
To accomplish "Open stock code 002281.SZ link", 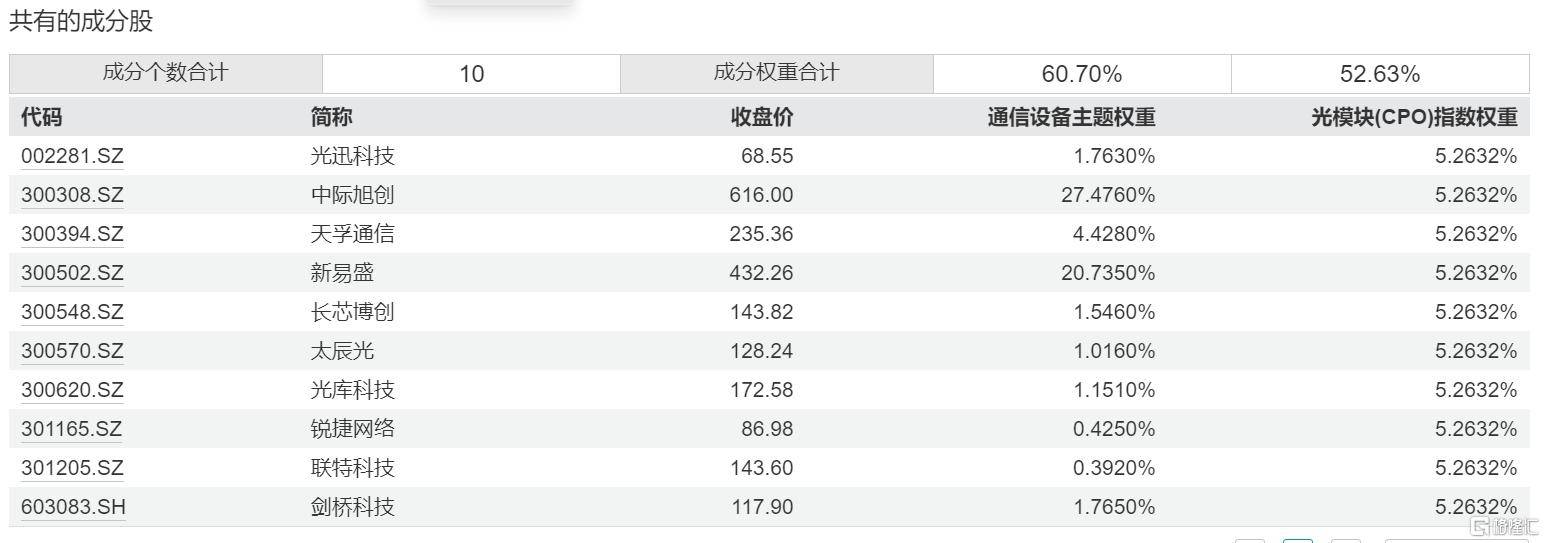I will pyautogui.click(x=72, y=156).
